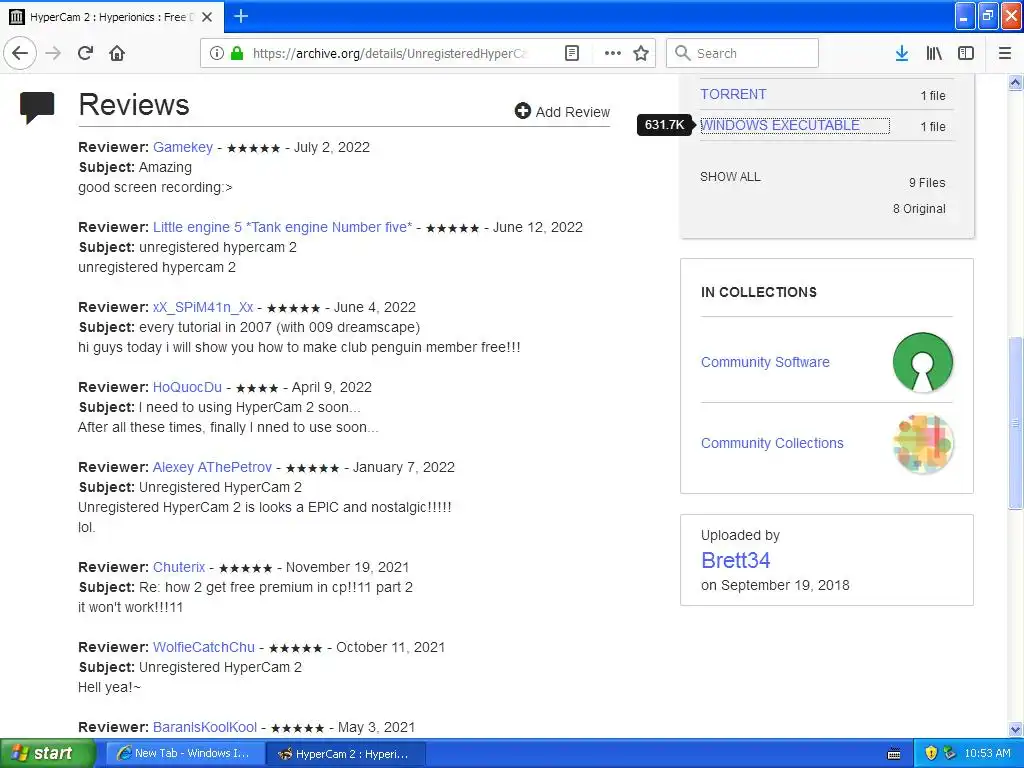This screenshot has width=1024, height=768.
Task: Open the Library toolbar icon
Action: coord(934,53)
